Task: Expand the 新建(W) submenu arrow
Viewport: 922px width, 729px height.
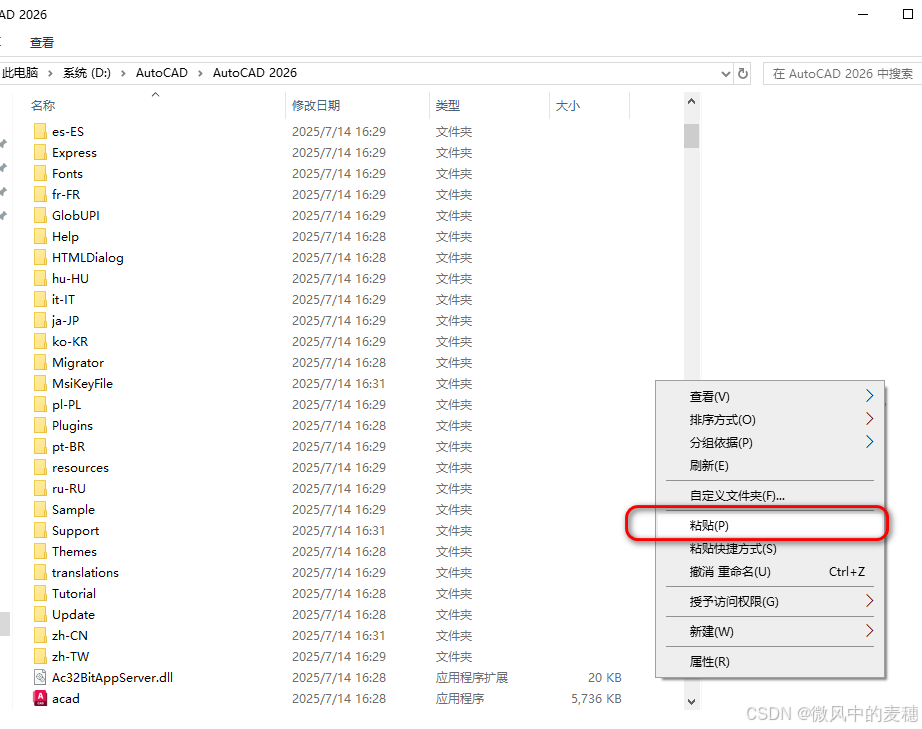Action: tap(870, 631)
